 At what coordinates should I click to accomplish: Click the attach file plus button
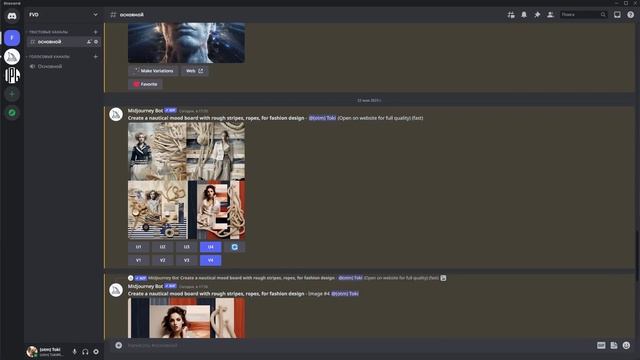click(x=118, y=345)
